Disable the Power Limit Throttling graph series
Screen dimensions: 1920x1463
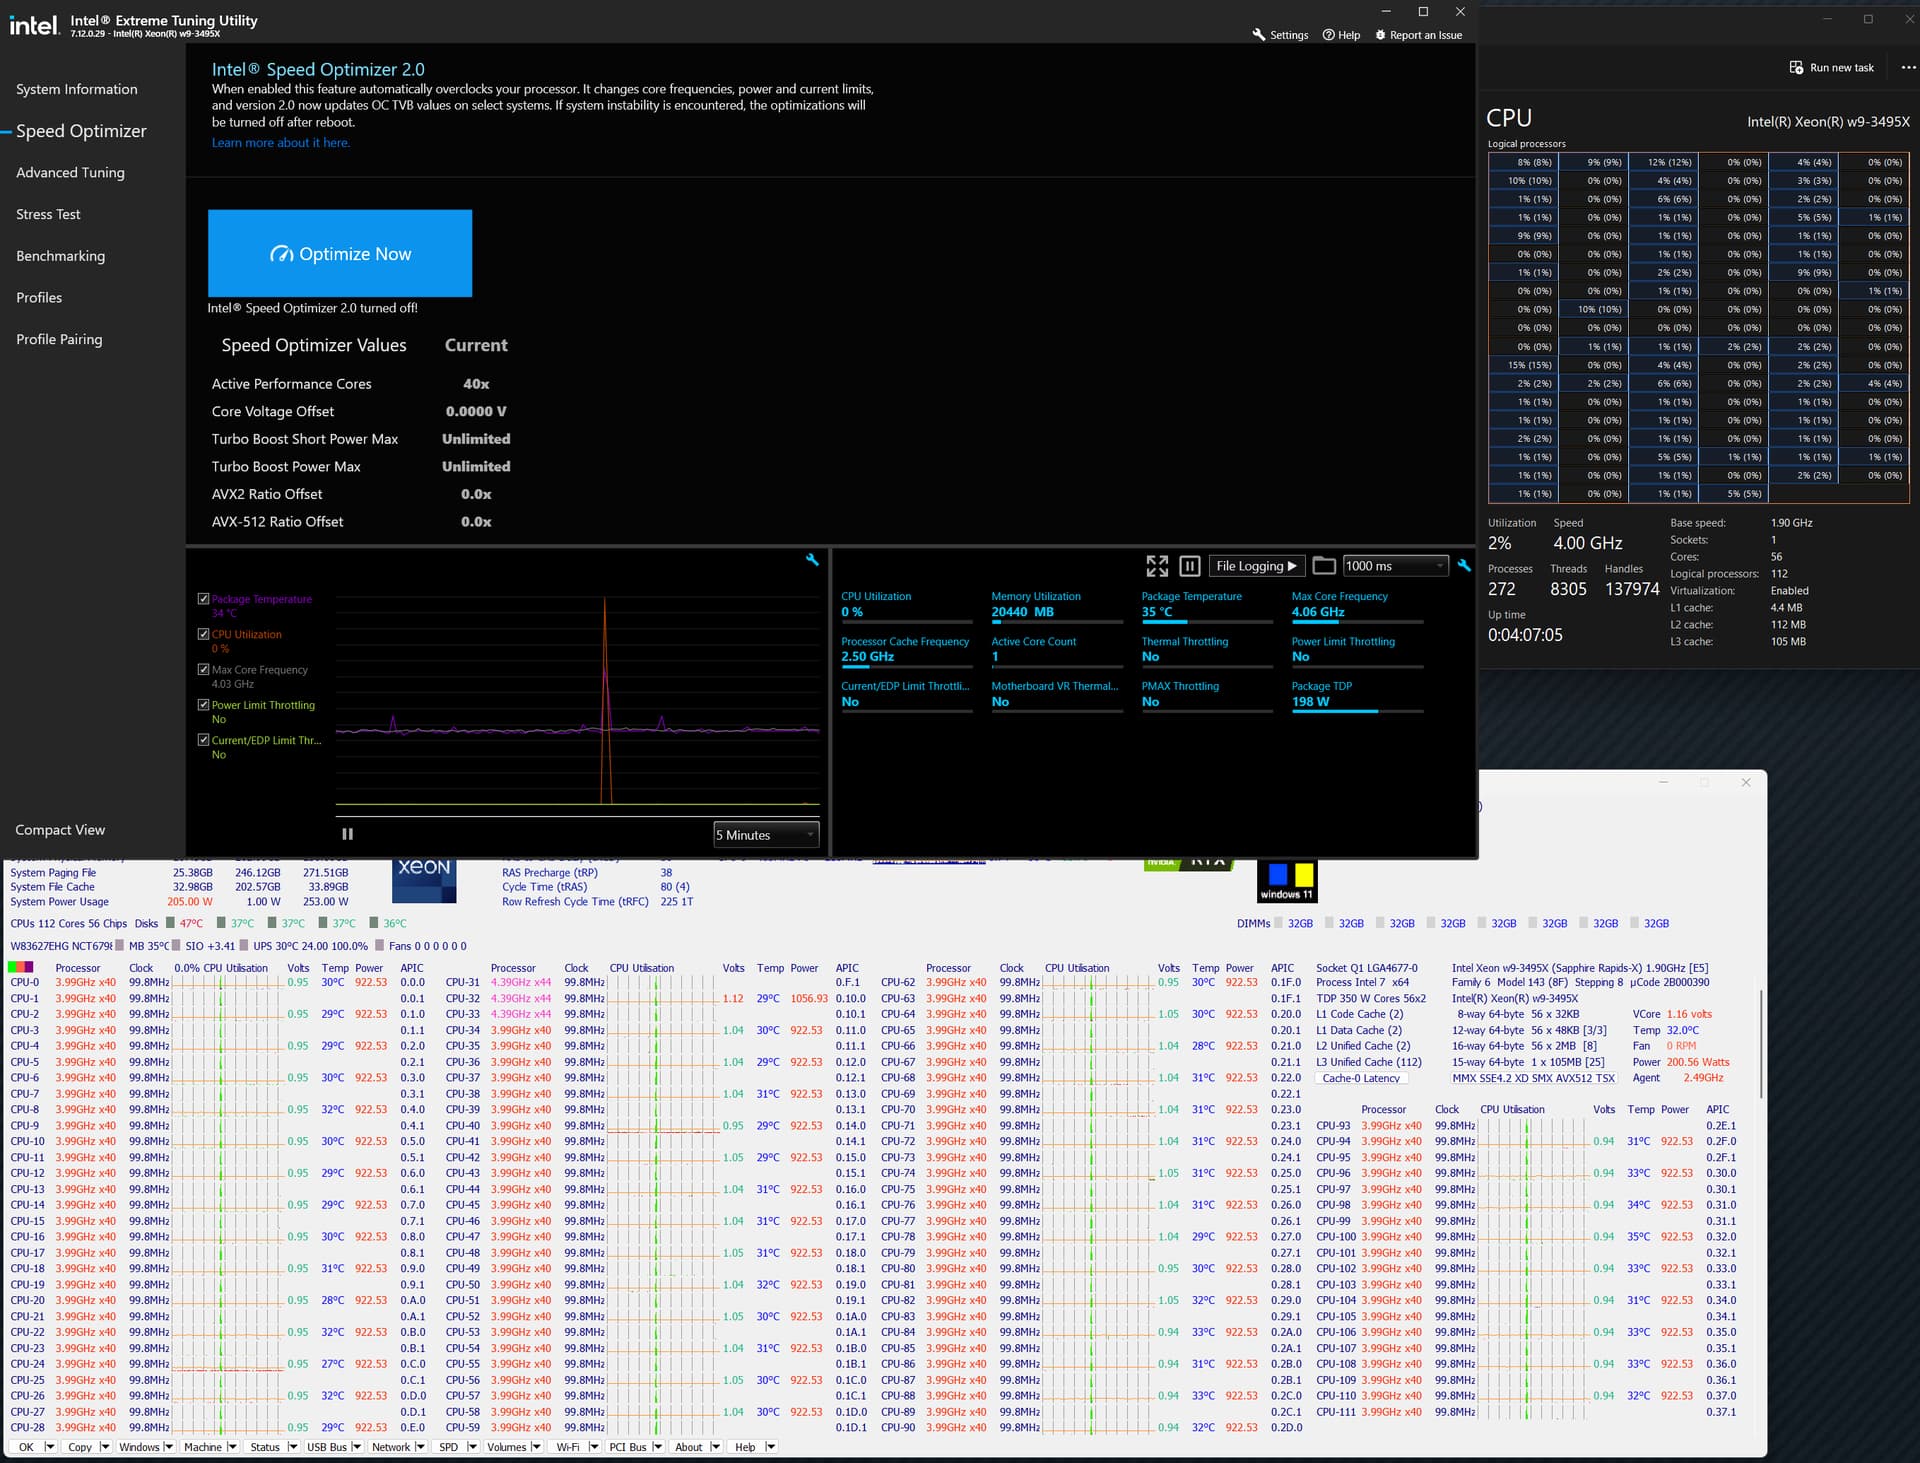[x=203, y=705]
